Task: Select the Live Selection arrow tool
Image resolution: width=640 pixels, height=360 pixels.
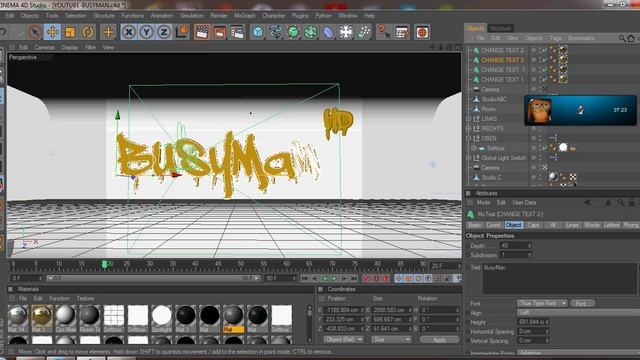Action: pos(35,32)
